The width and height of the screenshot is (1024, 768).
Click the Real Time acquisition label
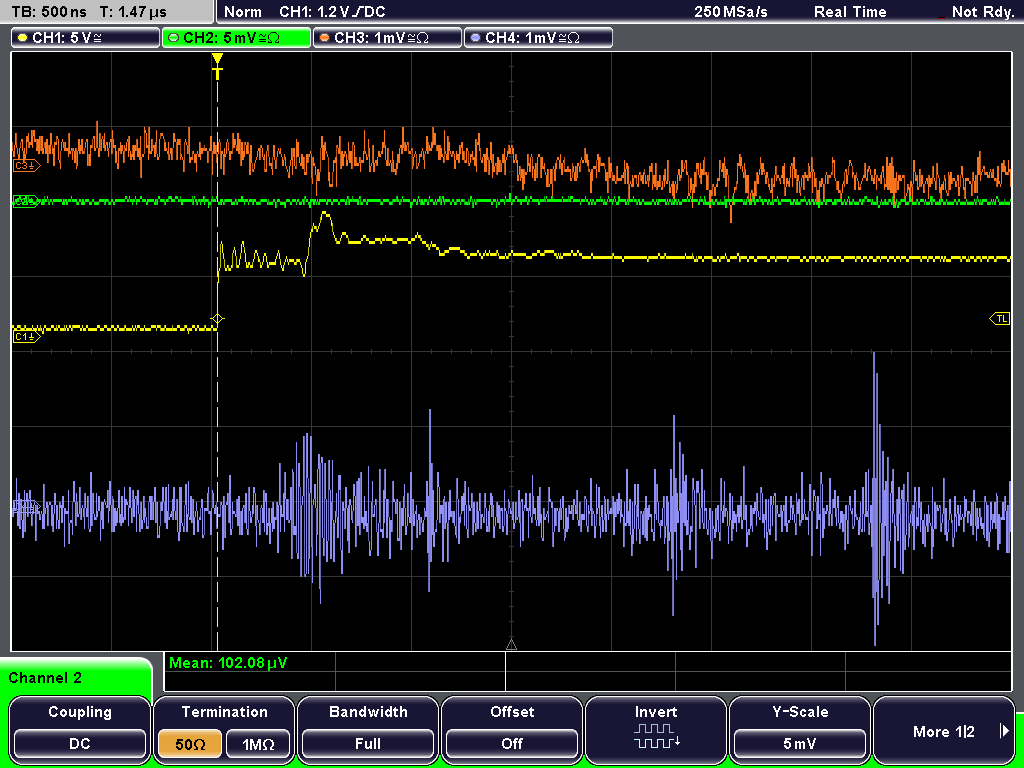coord(850,12)
